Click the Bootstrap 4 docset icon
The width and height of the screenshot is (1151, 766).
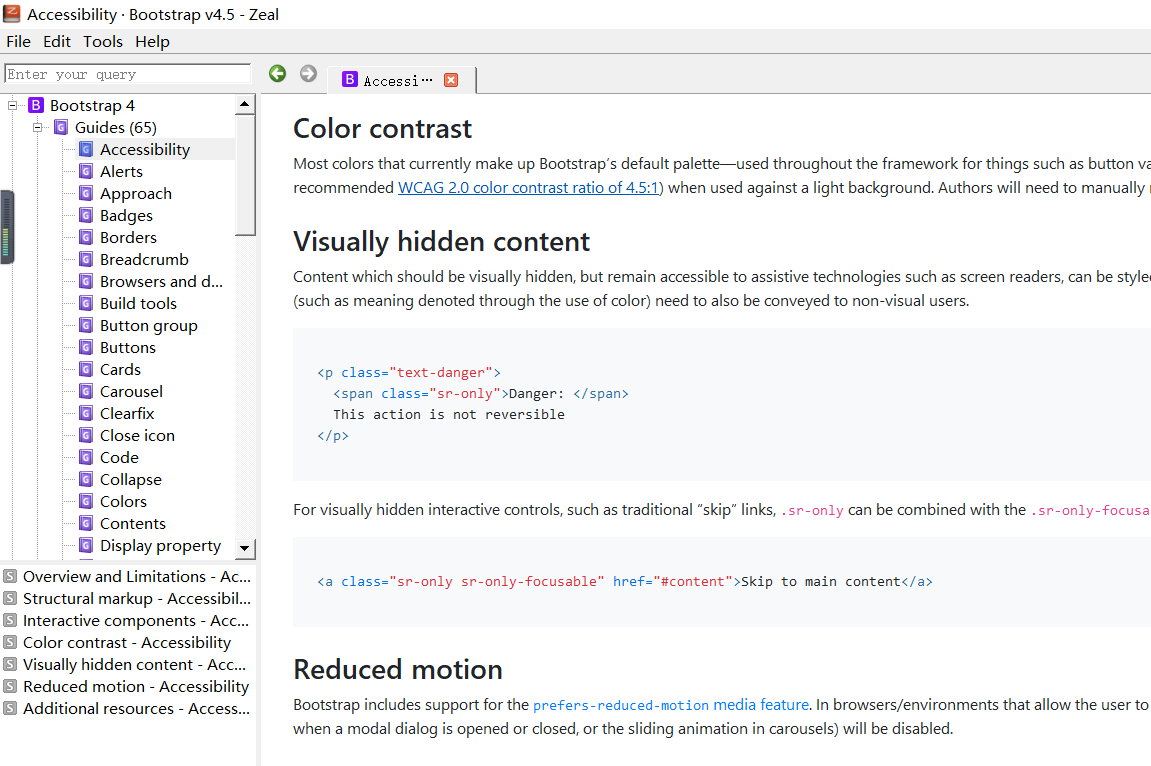pos(36,105)
